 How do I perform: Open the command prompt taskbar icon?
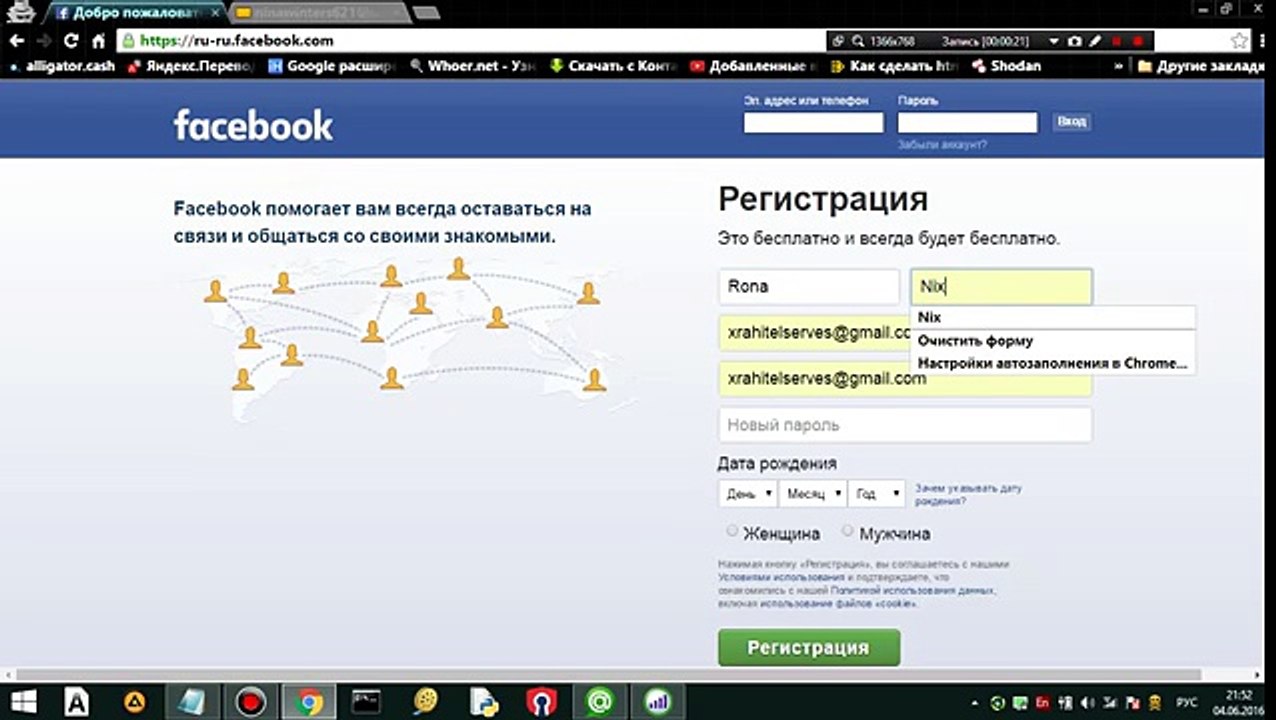(x=366, y=702)
